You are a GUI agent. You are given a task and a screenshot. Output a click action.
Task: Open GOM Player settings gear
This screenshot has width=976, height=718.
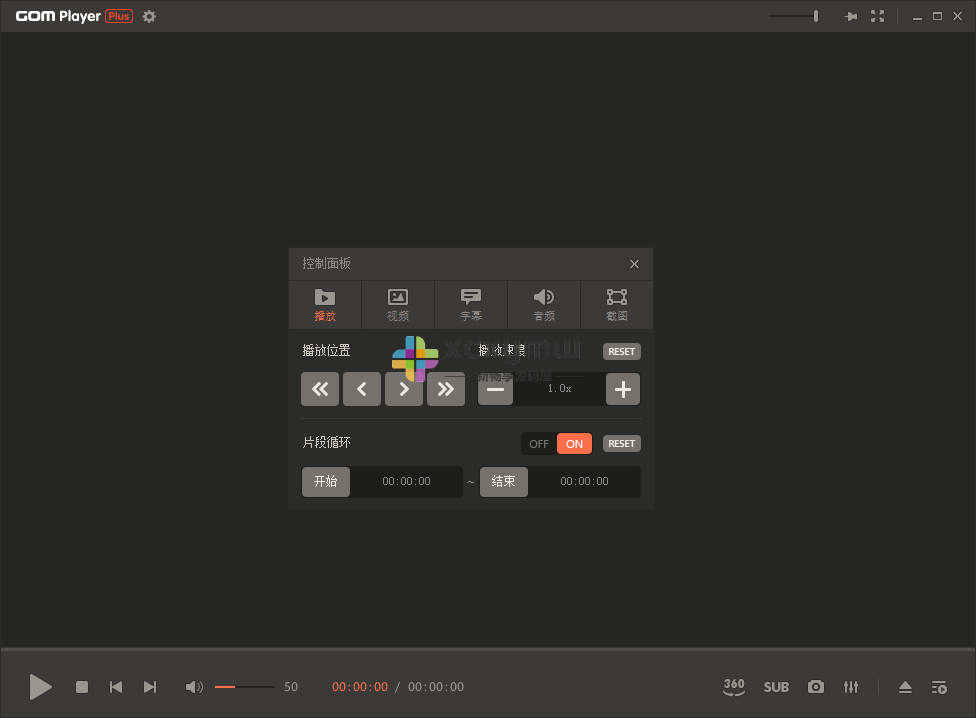point(148,16)
